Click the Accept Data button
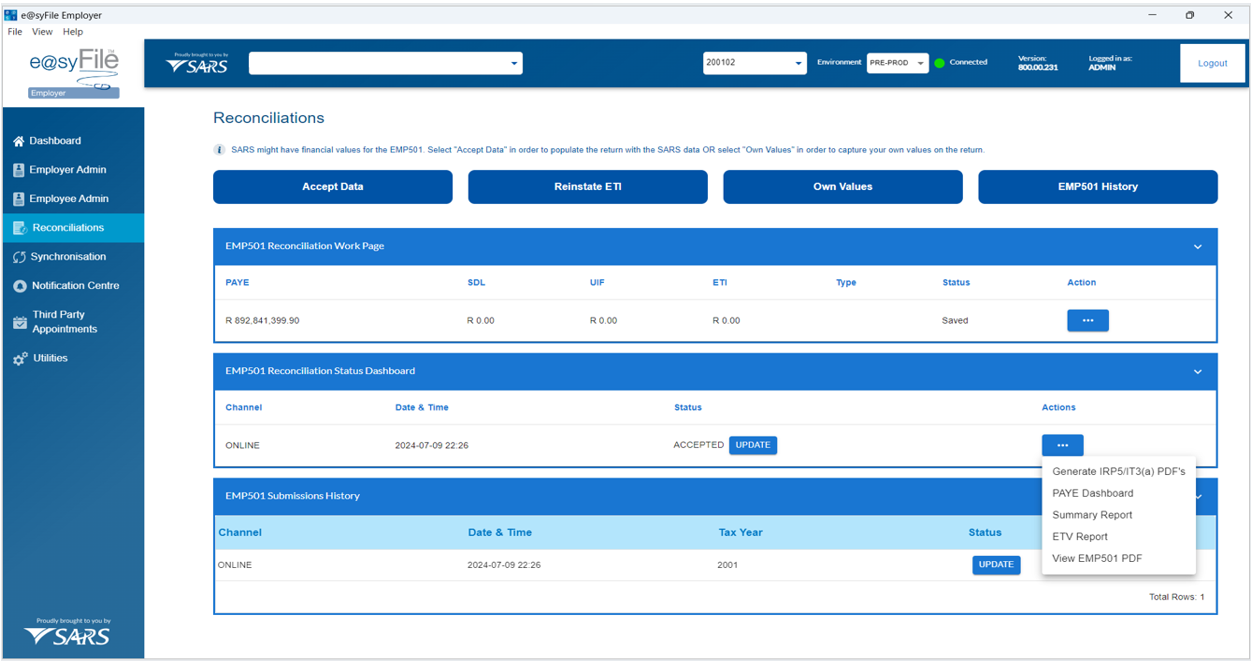Viewport: 1256px width, 662px height. (x=332, y=187)
